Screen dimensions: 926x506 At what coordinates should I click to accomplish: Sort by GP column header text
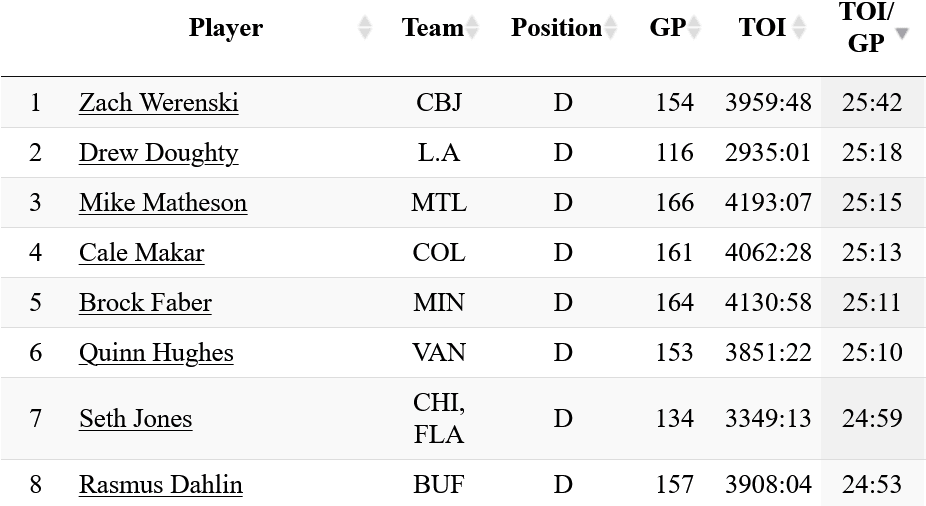point(667,28)
